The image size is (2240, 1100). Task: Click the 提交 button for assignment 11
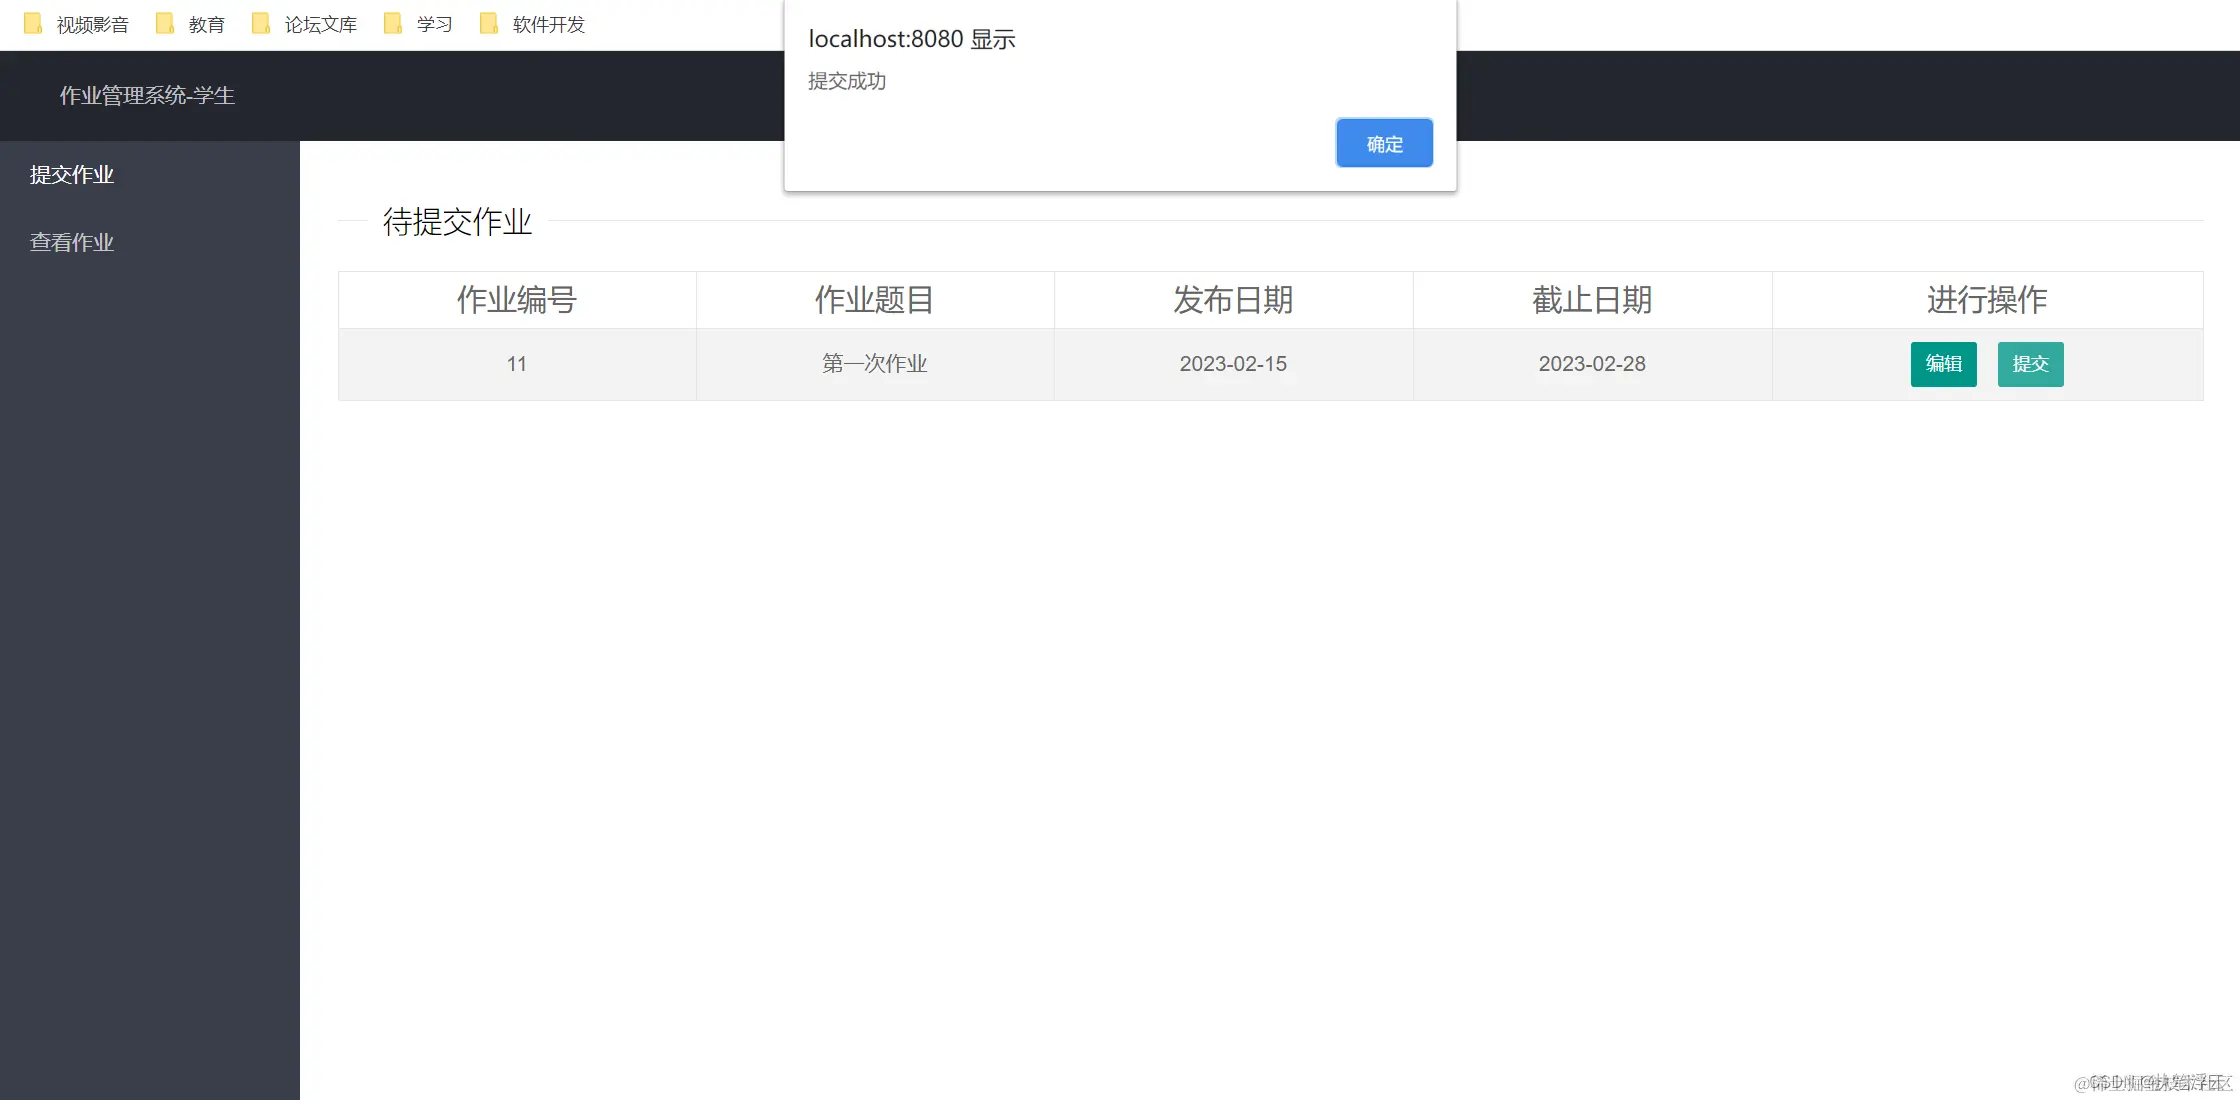(x=2030, y=364)
